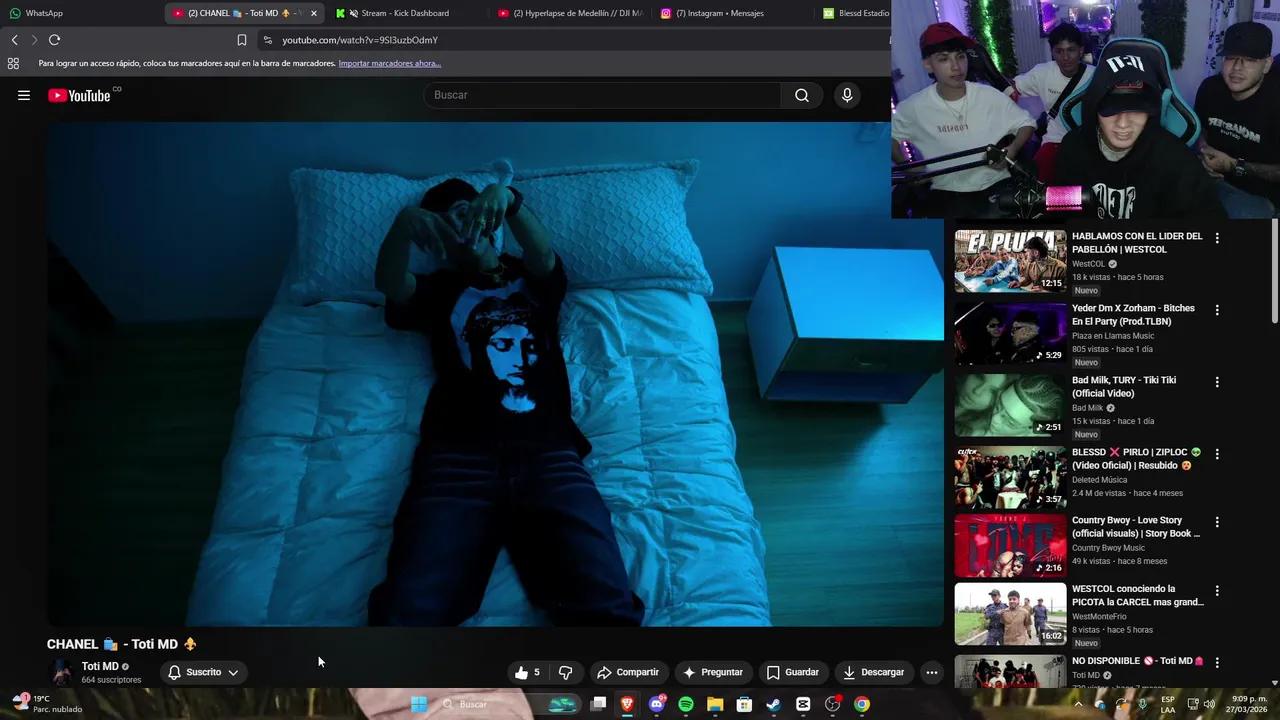Open options for 'BLESSD PIRLO ZIPLOC' video
The width and height of the screenshot is (1280, 720).
point(1217,454)
